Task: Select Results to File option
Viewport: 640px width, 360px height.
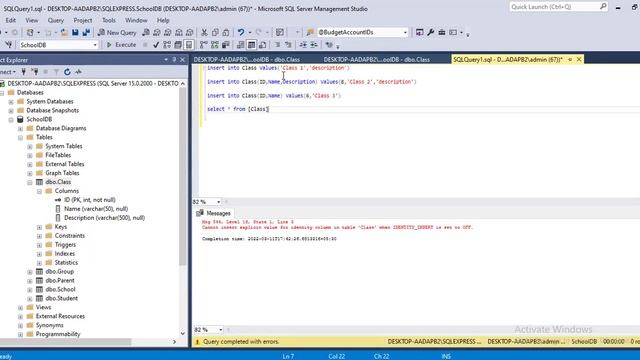Action: pyautogui.click(x=262, y=45)
